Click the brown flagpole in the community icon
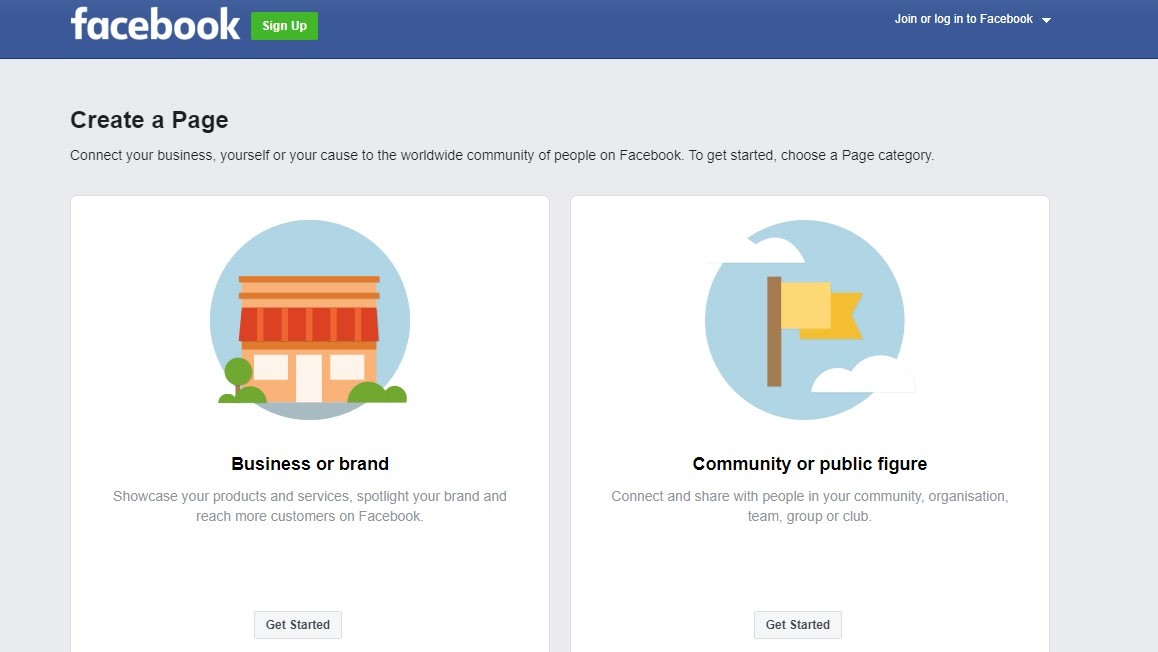 pos(774,332)
